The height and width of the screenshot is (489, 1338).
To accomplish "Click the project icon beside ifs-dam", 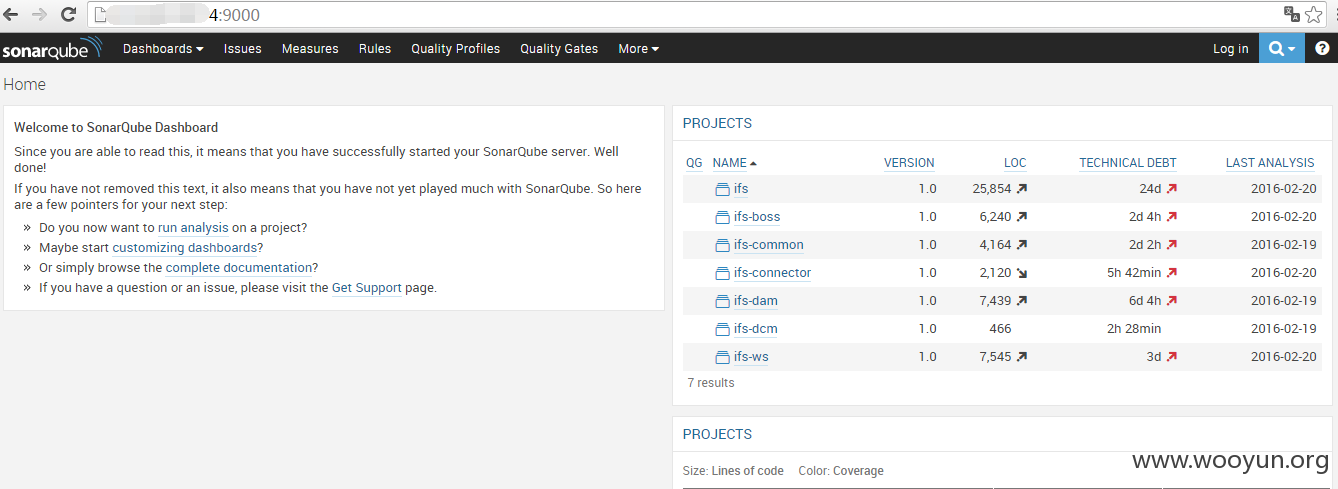I will 723,301.
